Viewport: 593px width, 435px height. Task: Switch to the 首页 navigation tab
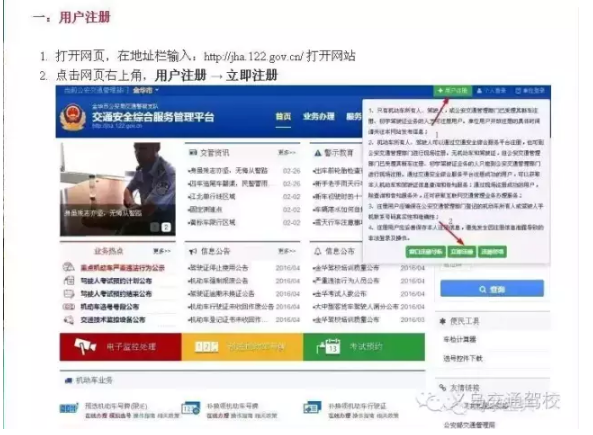click(283, 117)
